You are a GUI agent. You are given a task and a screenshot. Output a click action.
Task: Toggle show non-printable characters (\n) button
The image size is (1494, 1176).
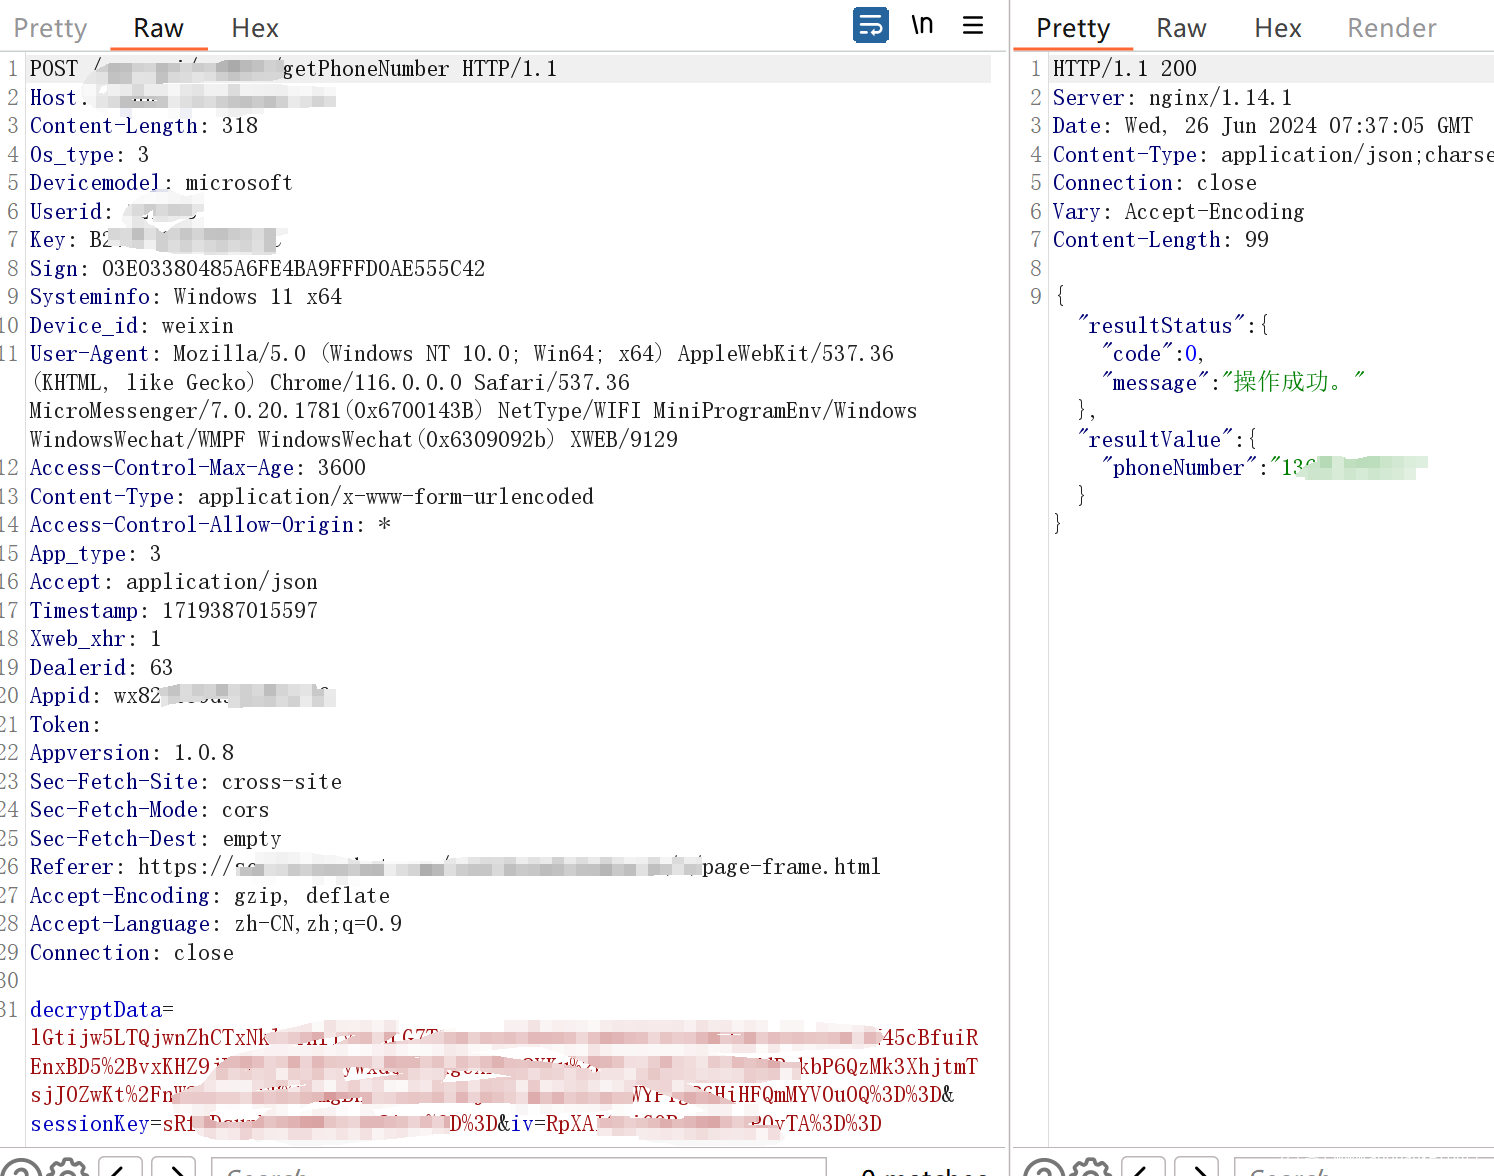tap(922, 25)
